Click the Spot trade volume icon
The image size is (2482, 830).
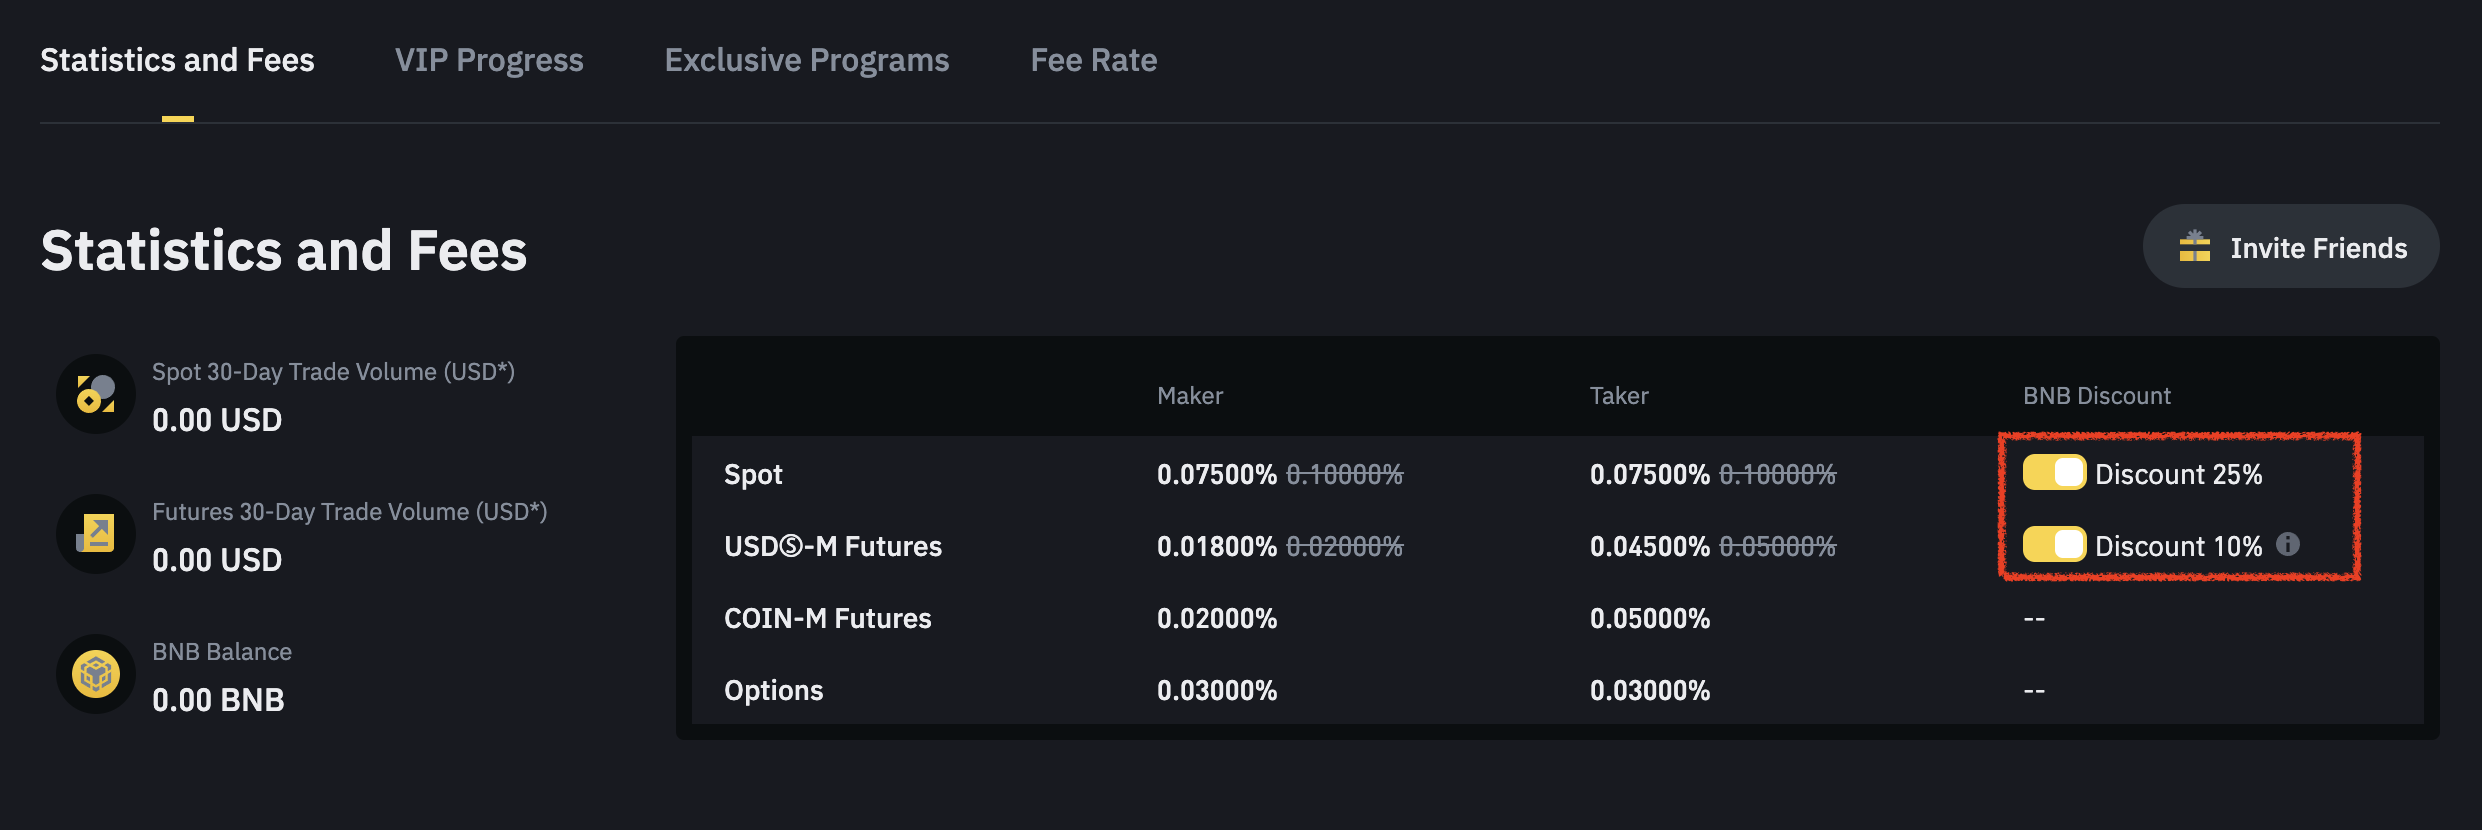pyautogui.click(x=96, y=394)
